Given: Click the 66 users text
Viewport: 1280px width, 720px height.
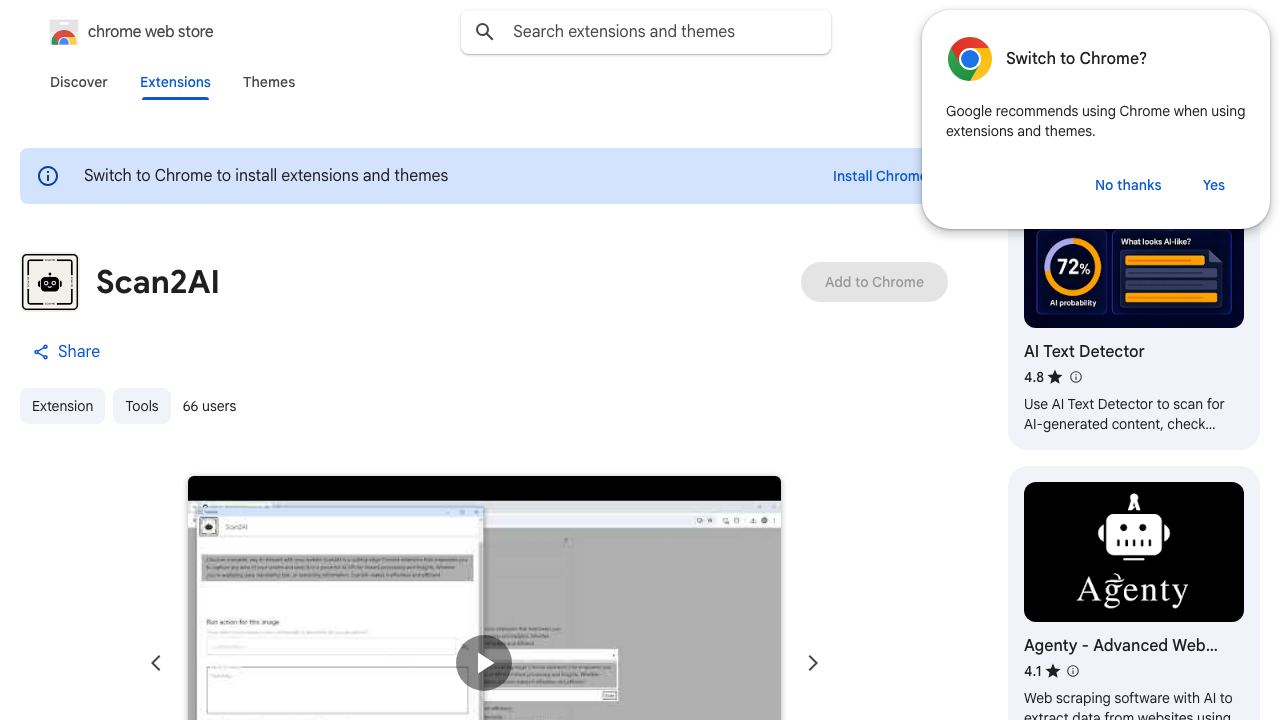Looking at the screenshot, I should click(209, 406).
